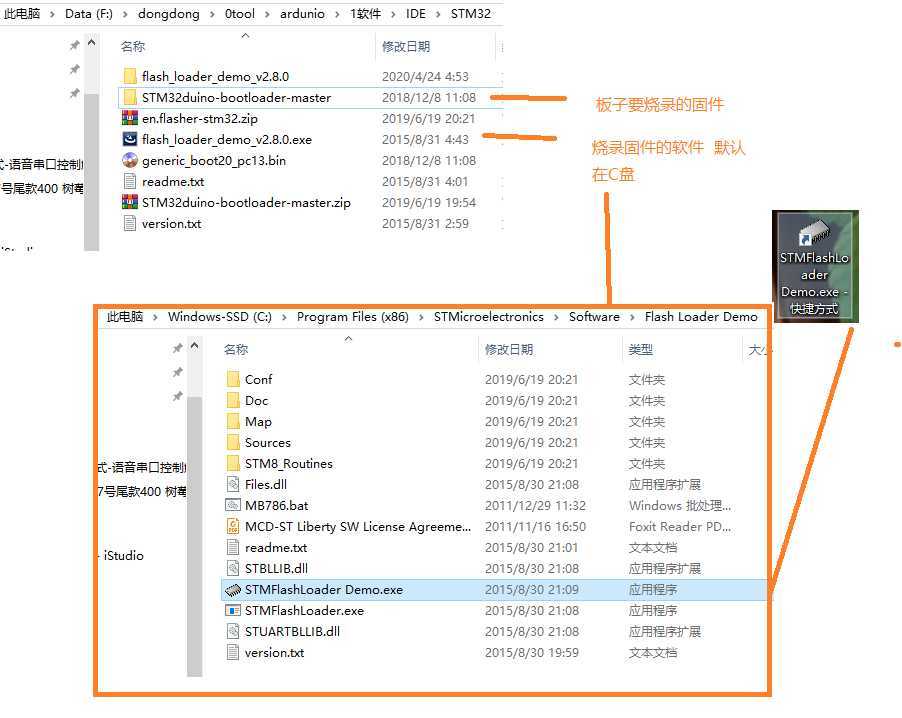The width and height of the screenshot is (902, 718).
Task: Open STMFlashLoader Demo.exe desktop shortcut
Action: coord(815,266)
